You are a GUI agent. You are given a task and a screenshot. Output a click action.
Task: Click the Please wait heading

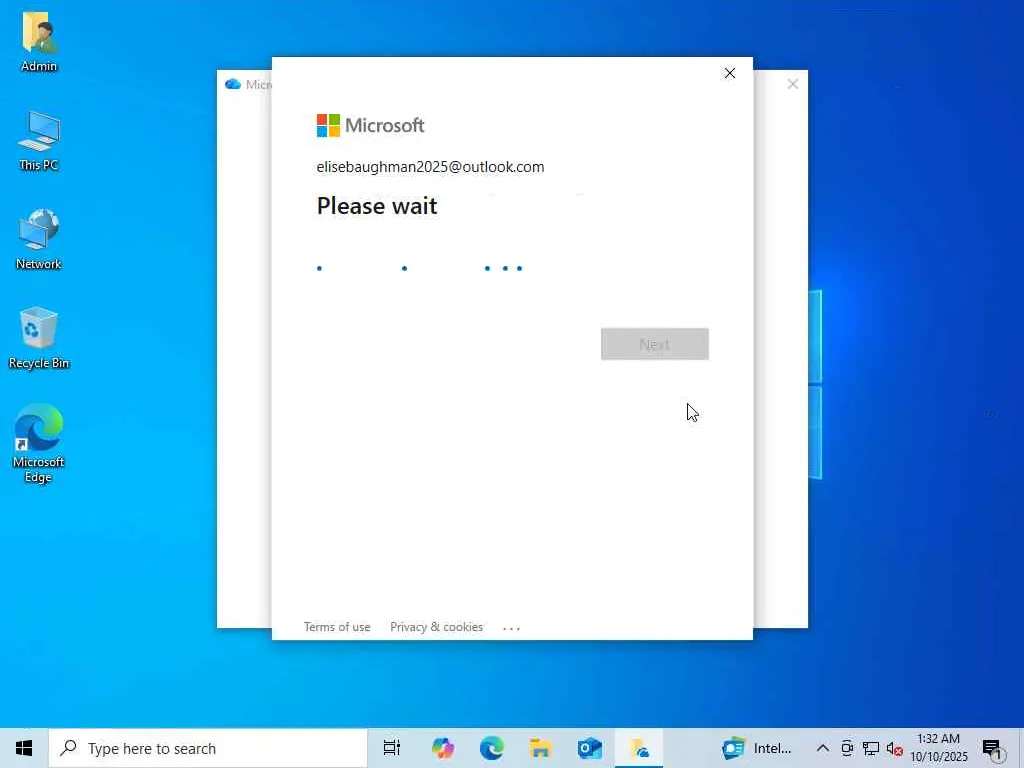[x=377, y=206]
